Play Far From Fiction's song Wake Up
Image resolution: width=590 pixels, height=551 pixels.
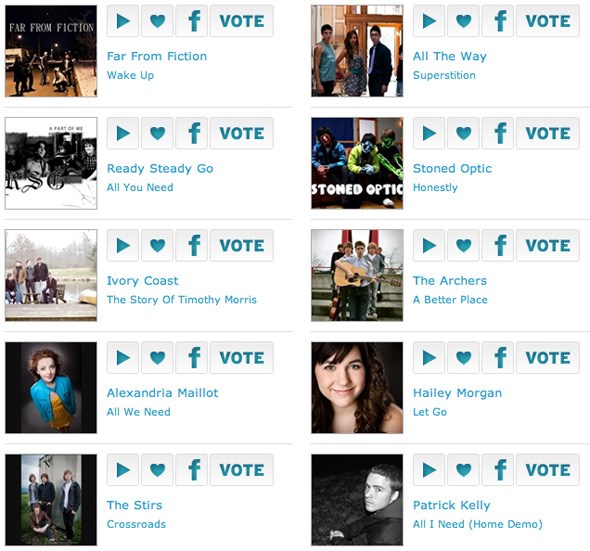(123, 21)
